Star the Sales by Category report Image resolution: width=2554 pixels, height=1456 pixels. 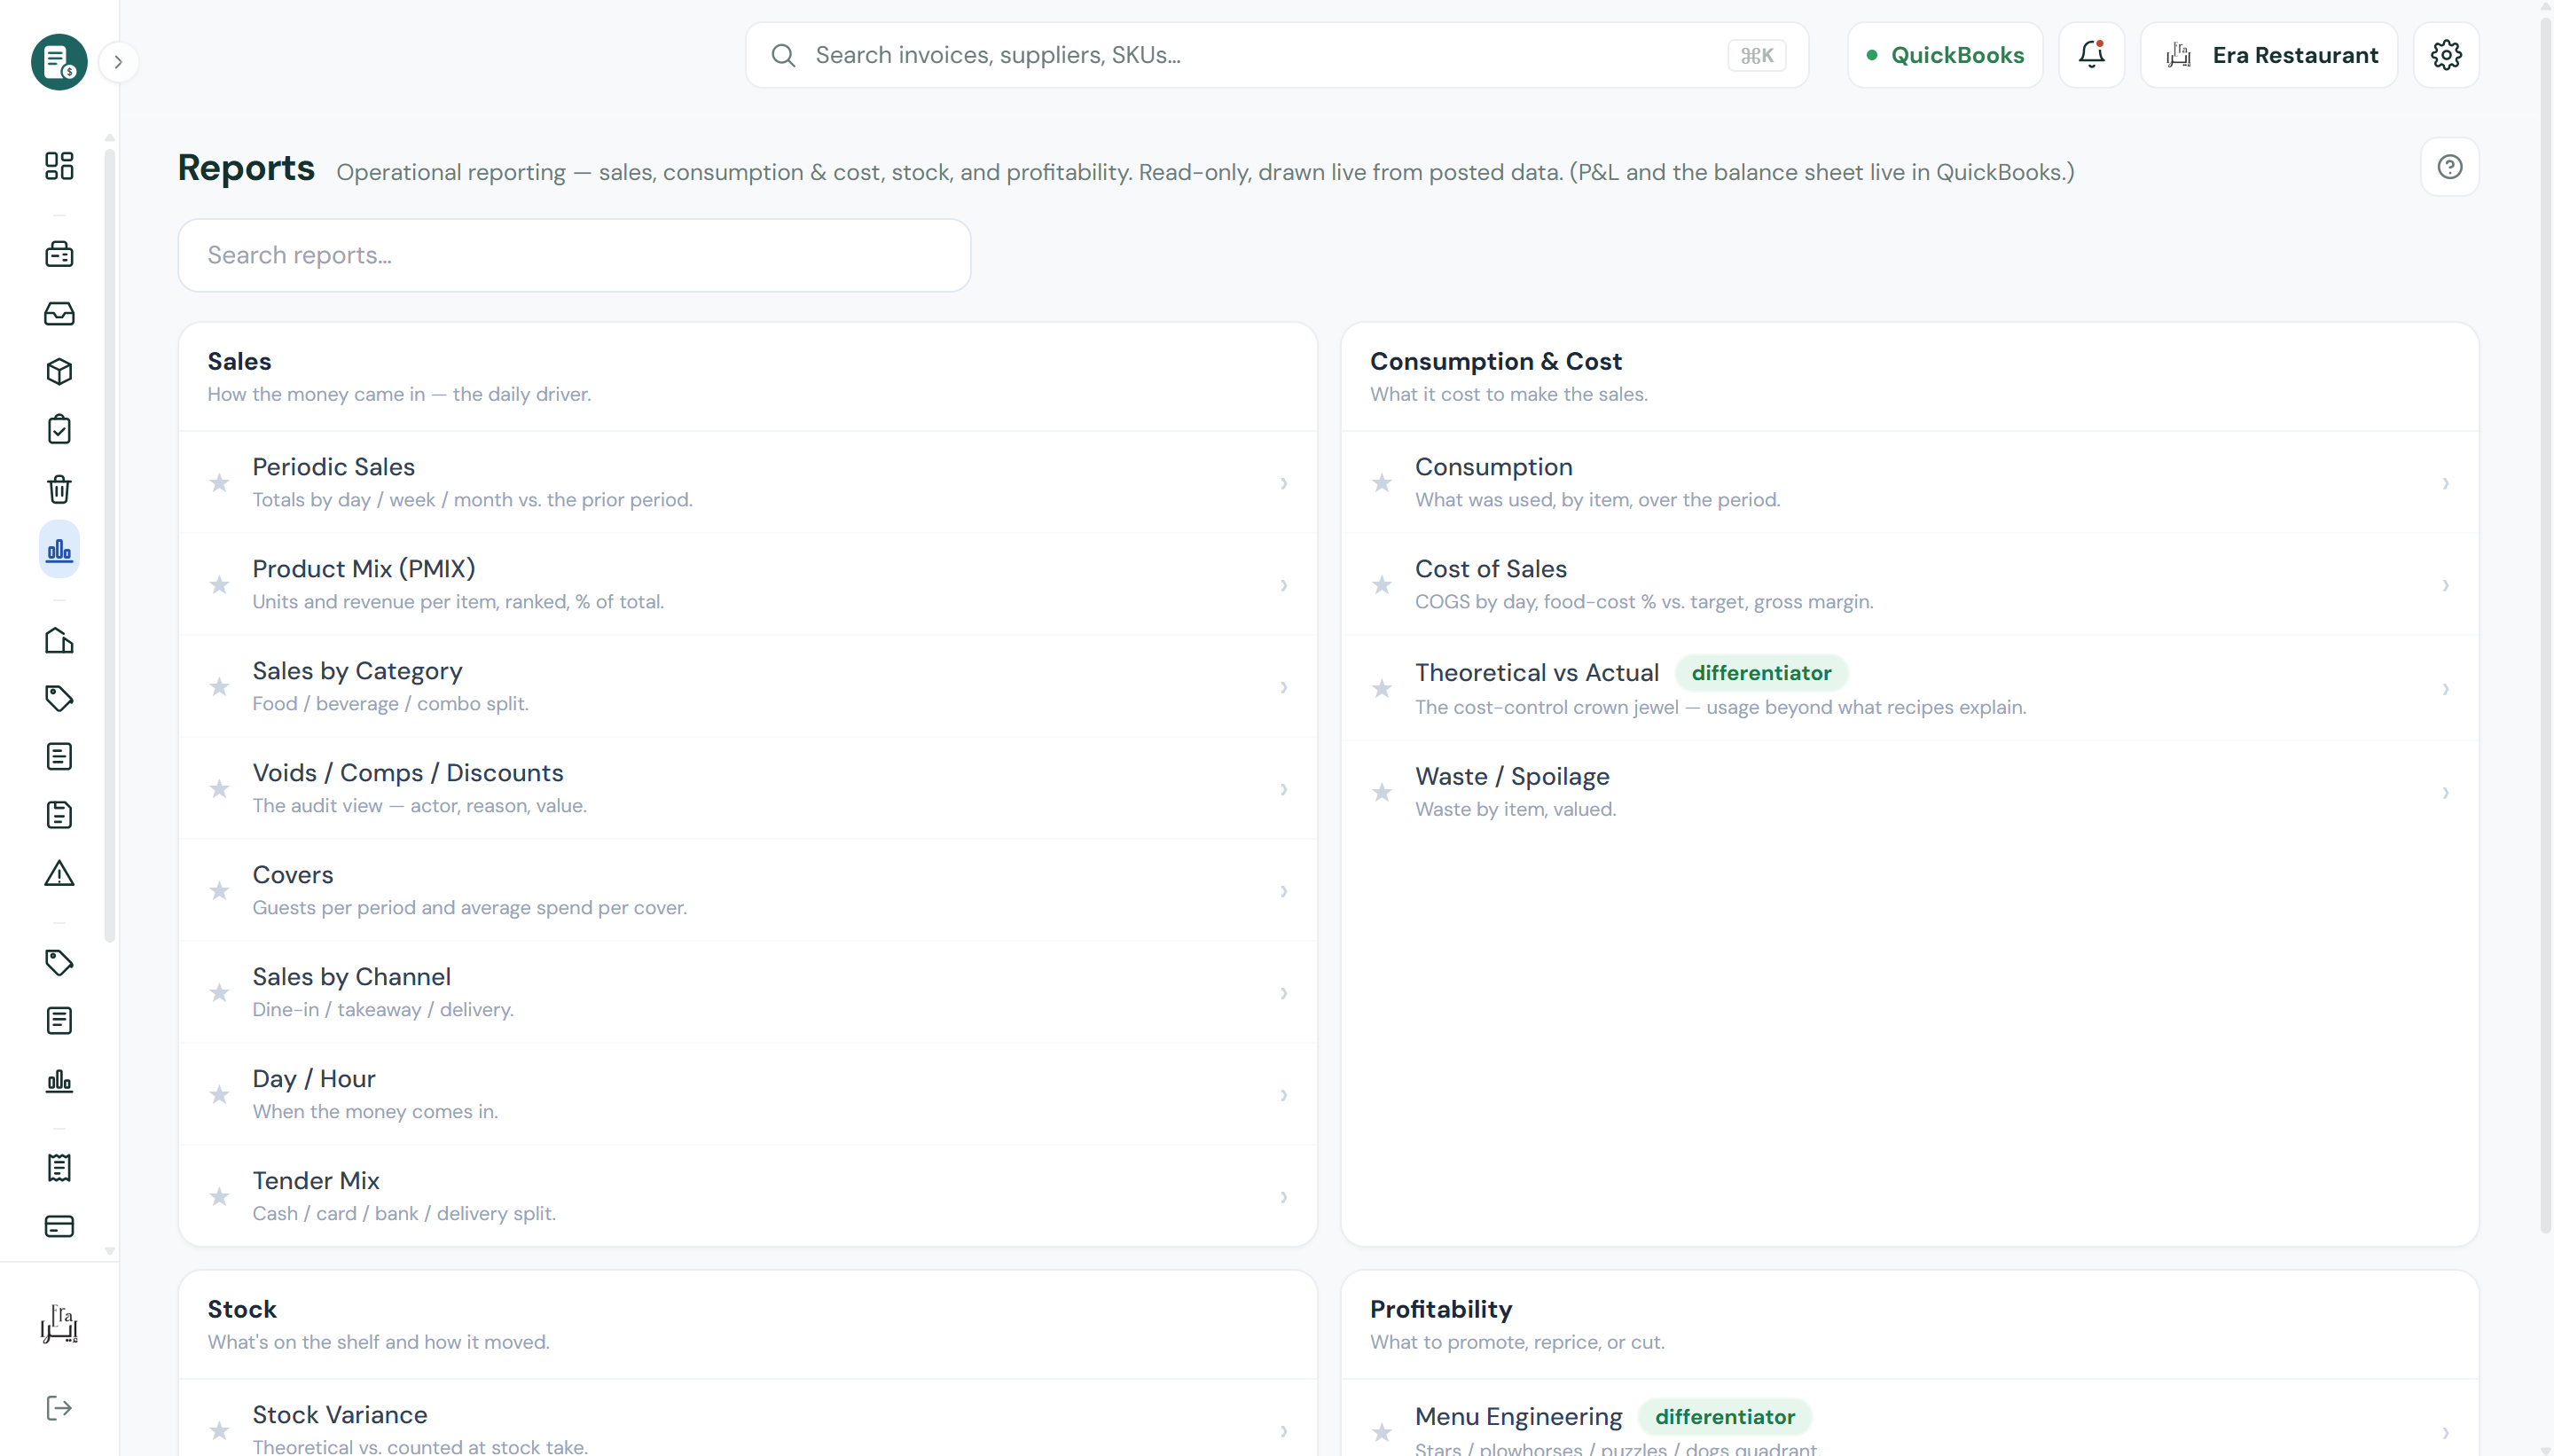click(219, 687)
